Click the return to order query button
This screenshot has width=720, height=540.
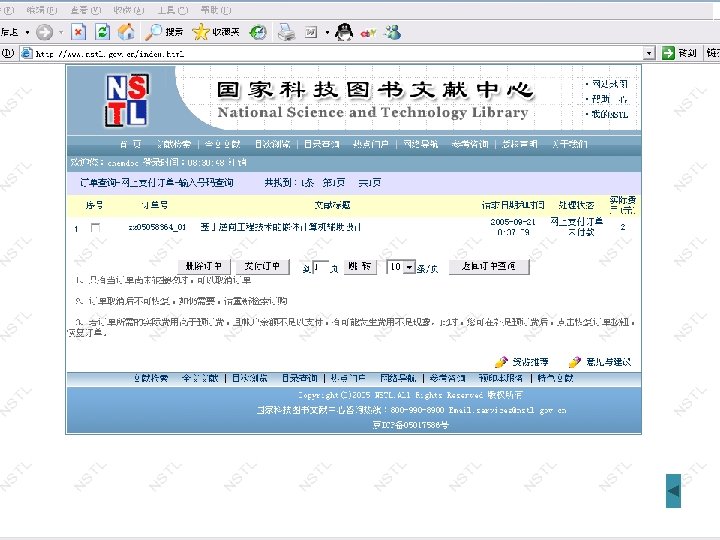489,266
